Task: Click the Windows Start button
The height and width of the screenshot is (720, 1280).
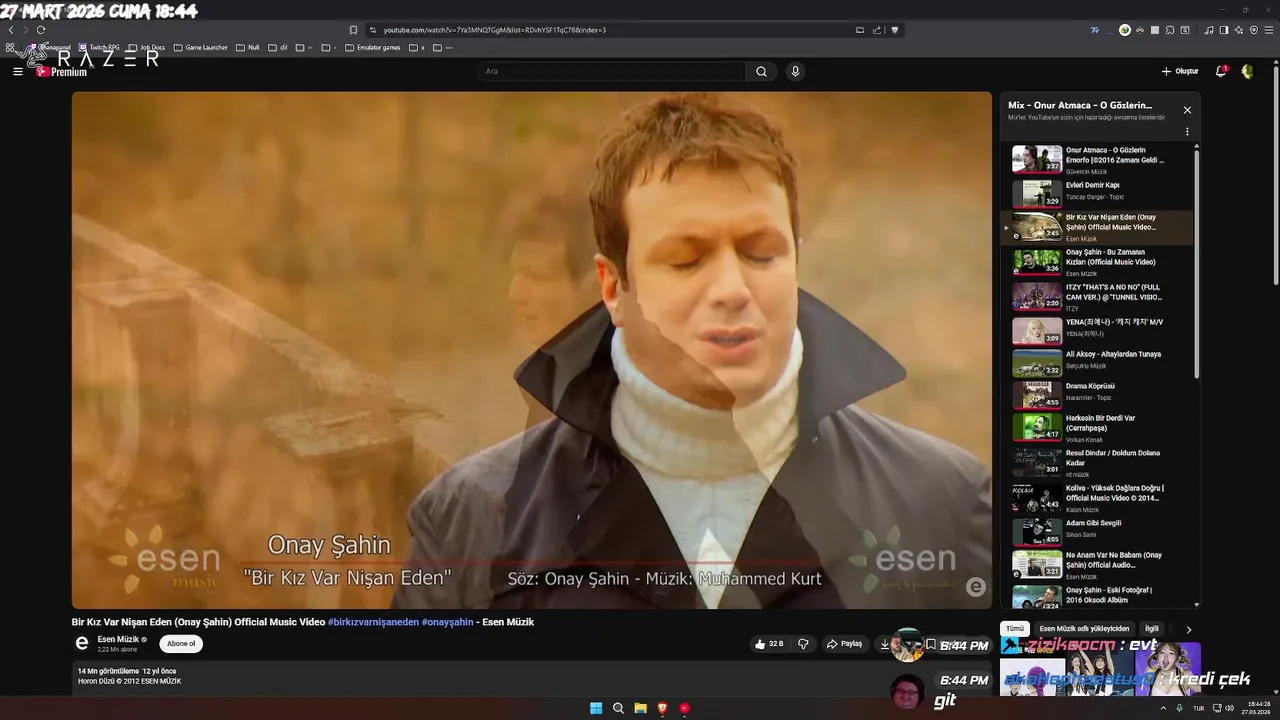Action: coord(596,708)
